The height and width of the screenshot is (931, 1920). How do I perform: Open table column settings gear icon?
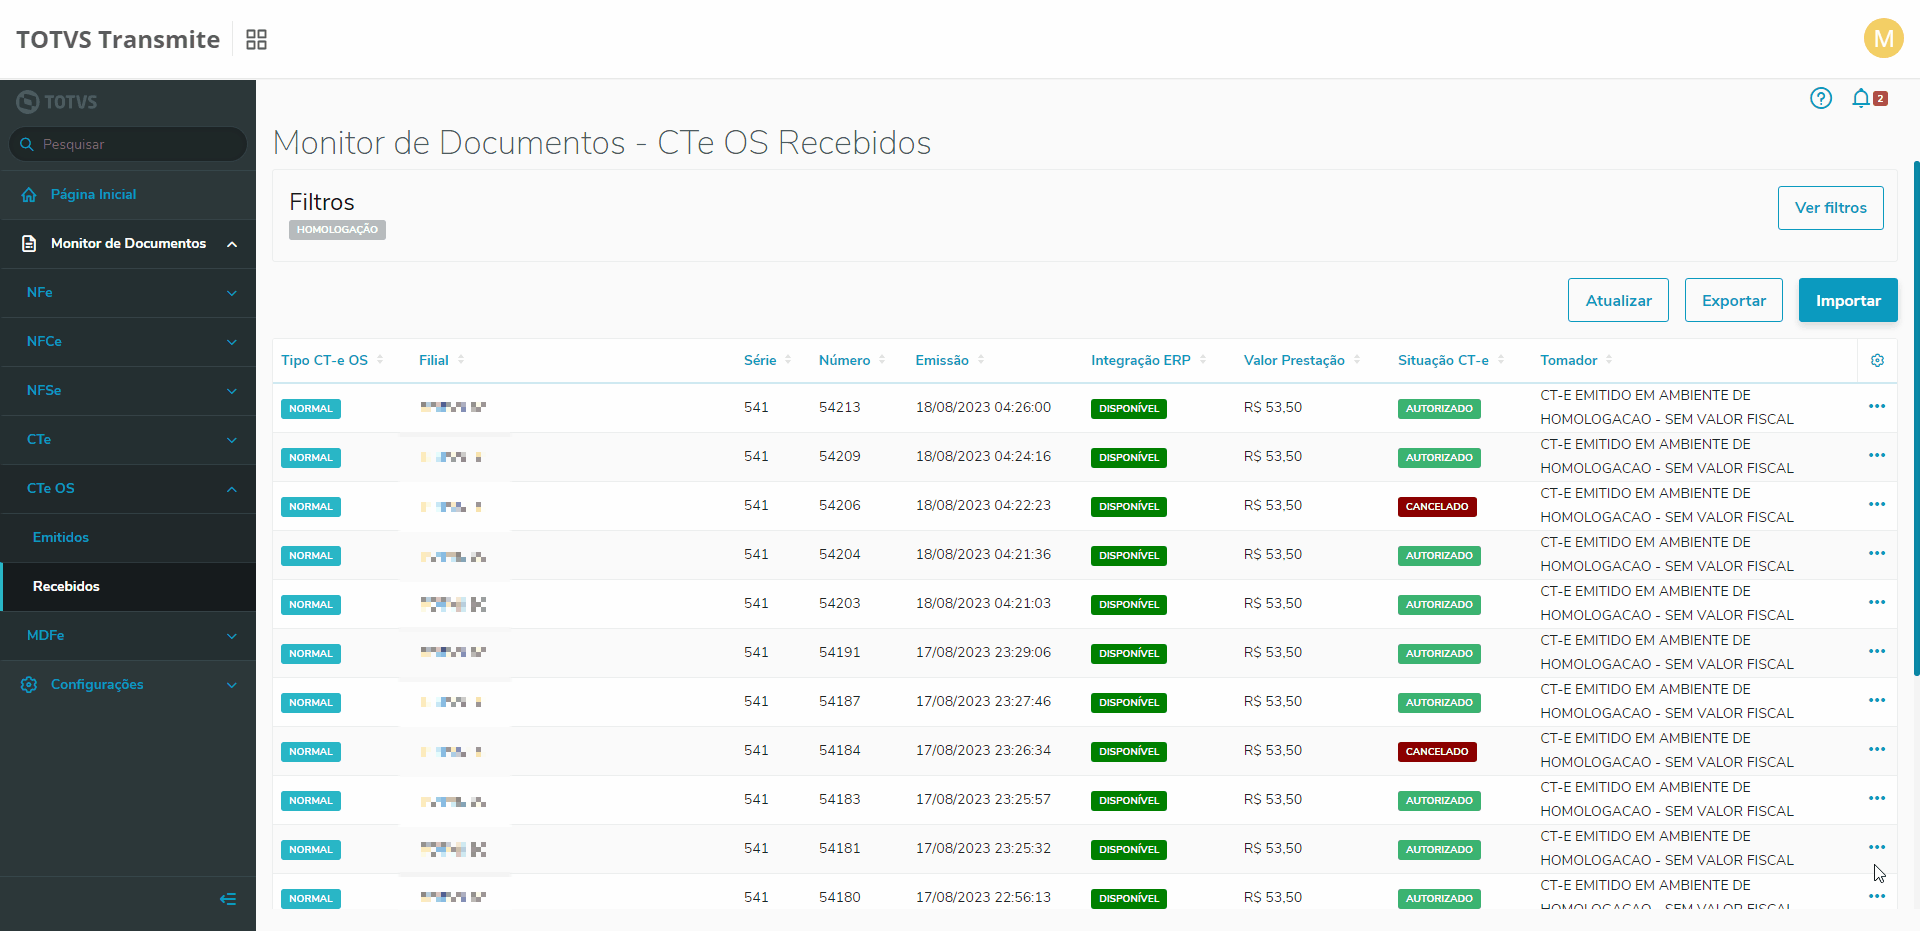tap(1877, 360)
